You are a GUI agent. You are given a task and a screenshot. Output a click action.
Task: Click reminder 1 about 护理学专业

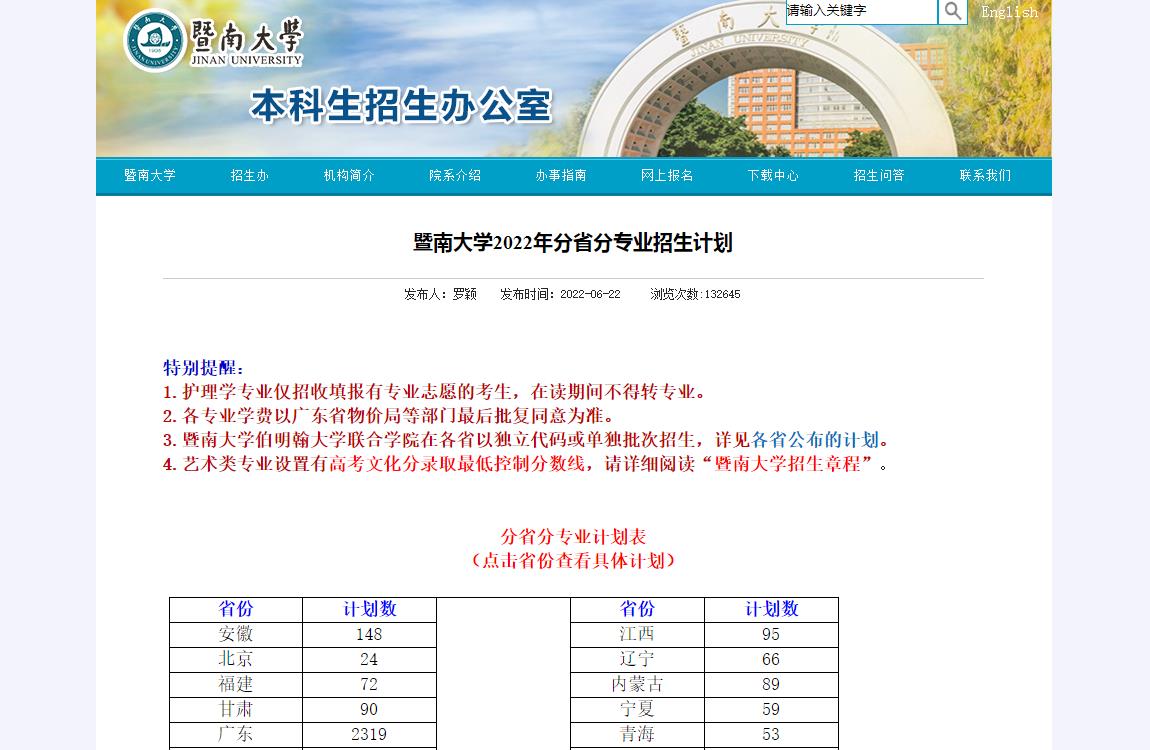pos(434,391)
